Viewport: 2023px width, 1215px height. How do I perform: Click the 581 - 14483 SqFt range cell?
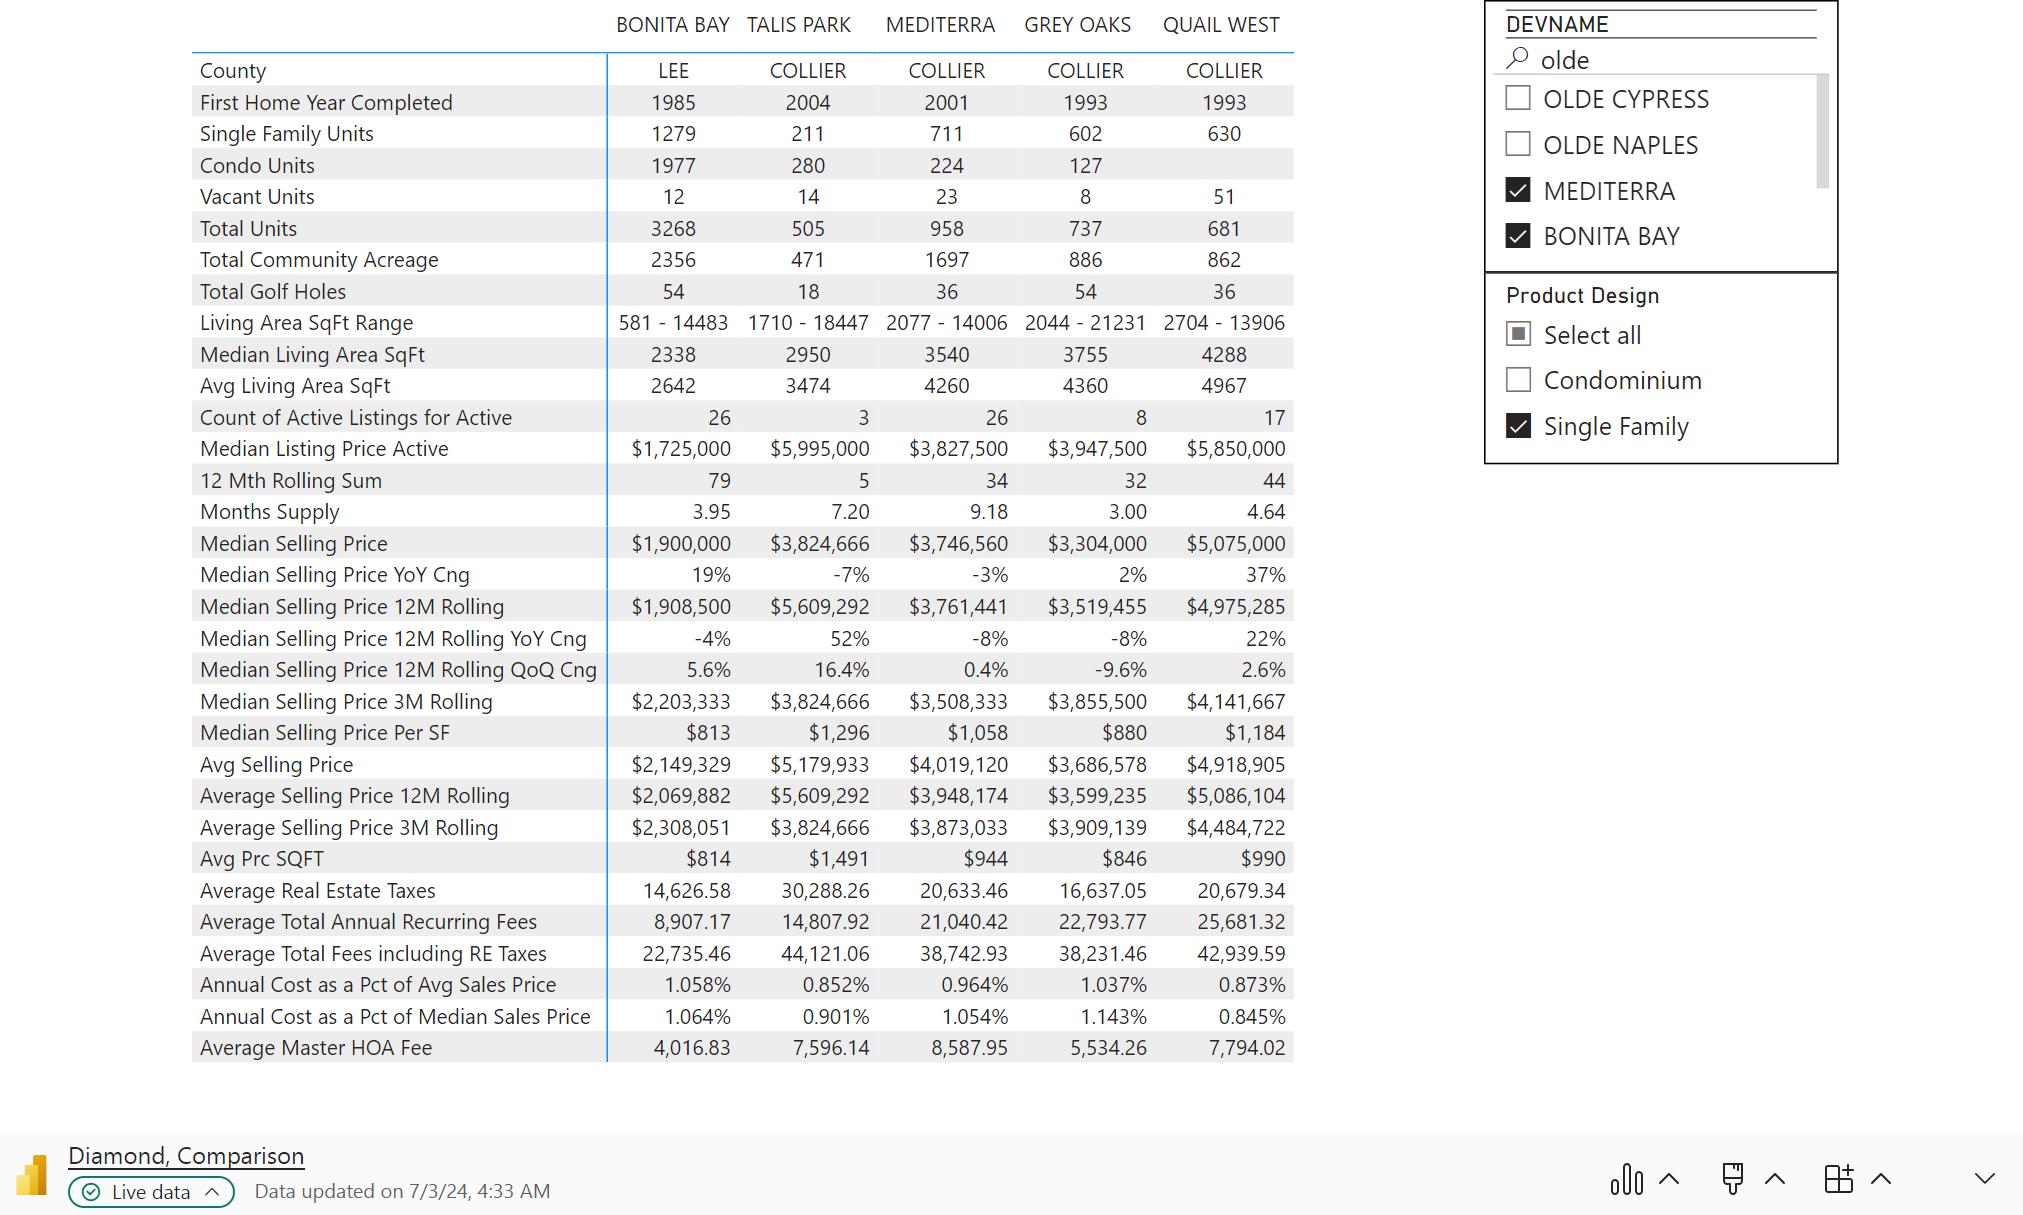coord(673,323)
